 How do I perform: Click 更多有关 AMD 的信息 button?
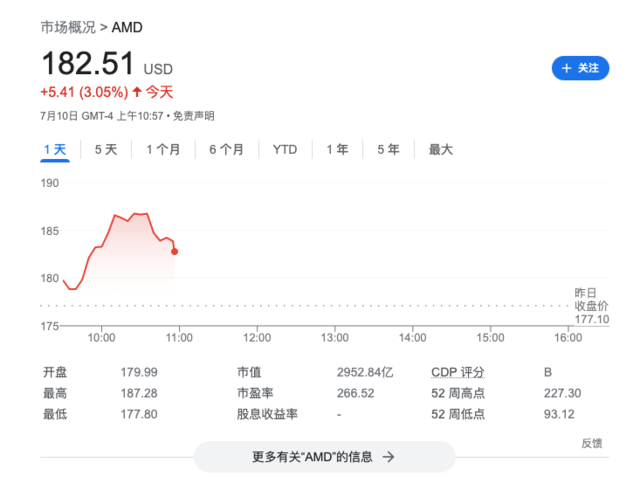point(323,457)
